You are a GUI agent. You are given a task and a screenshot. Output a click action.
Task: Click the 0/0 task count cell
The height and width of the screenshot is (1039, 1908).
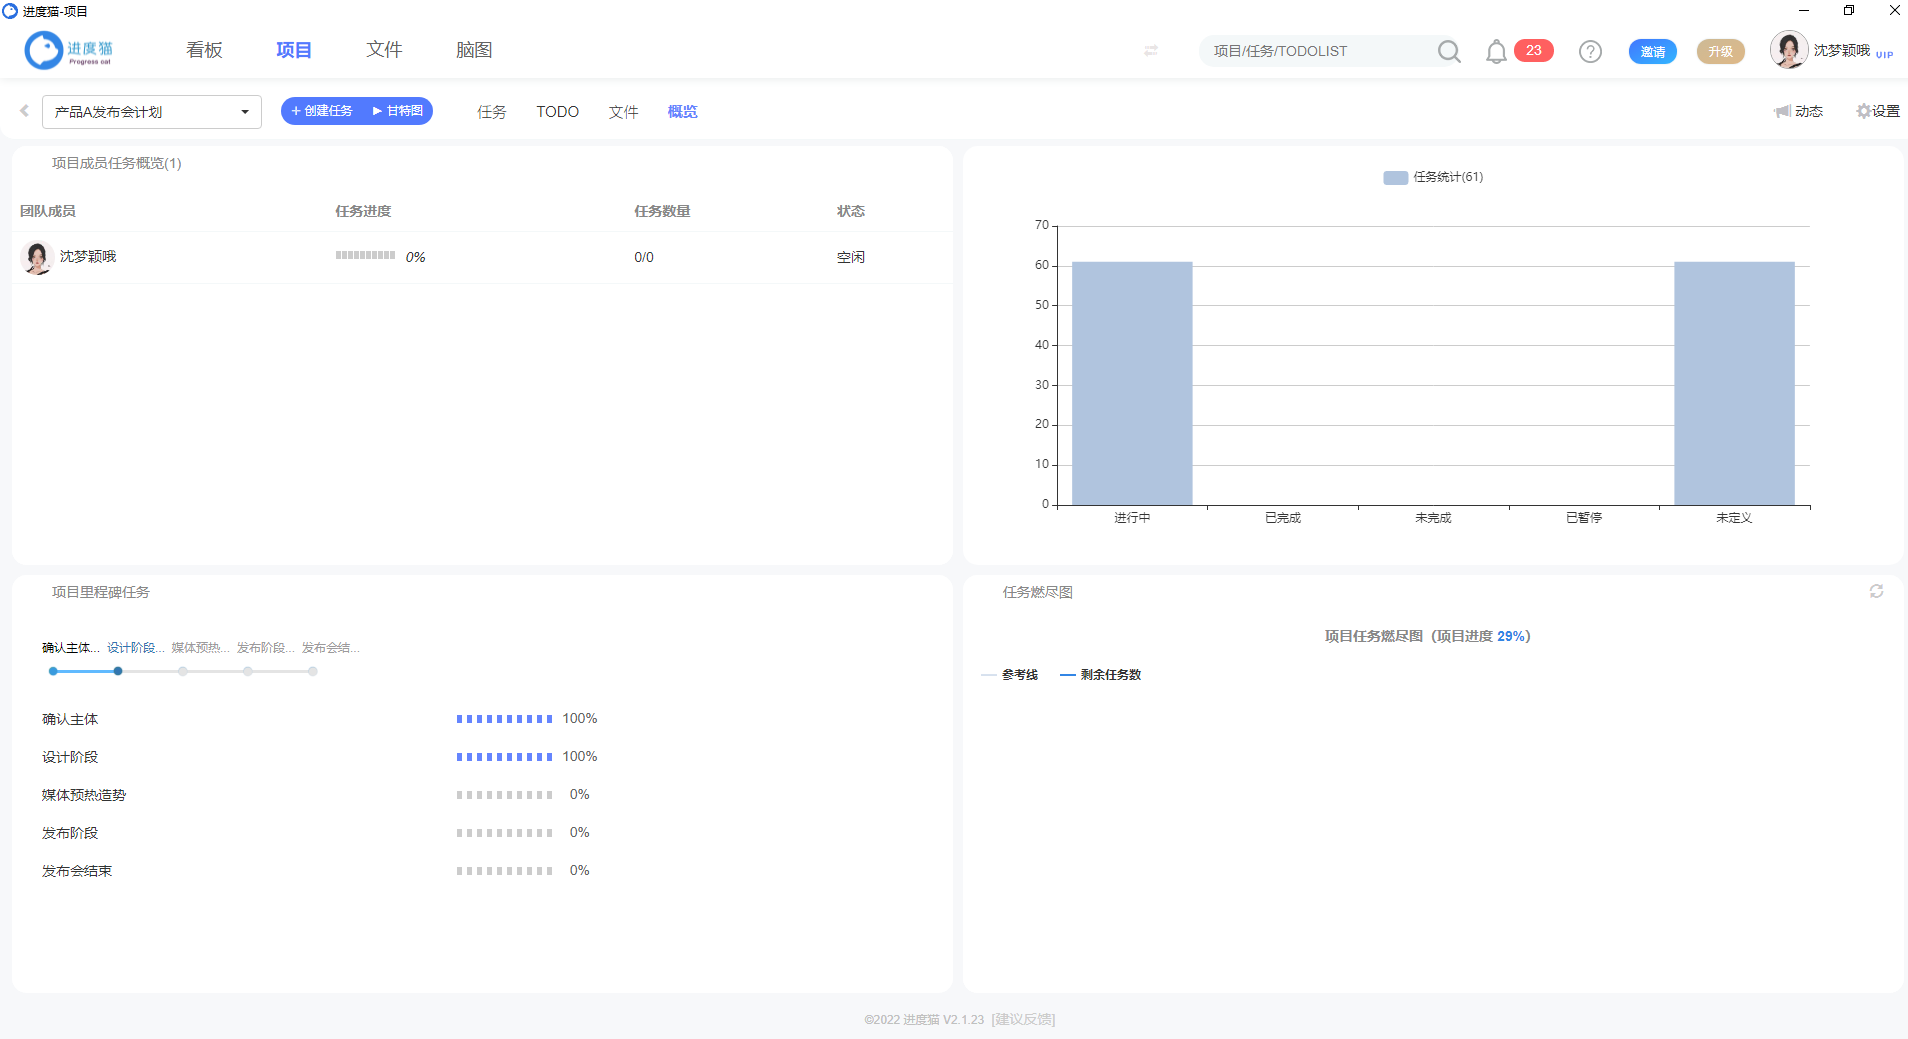click(644, 257)
